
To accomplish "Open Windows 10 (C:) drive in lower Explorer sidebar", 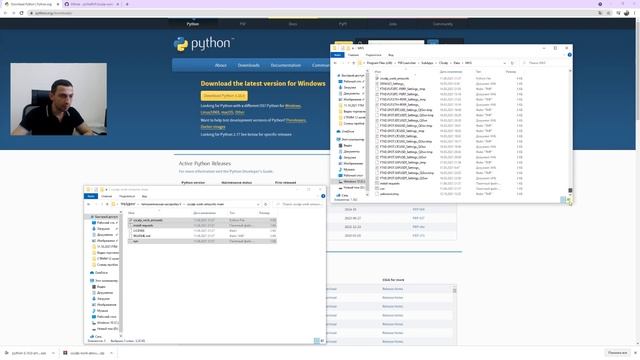I will 105,322.
